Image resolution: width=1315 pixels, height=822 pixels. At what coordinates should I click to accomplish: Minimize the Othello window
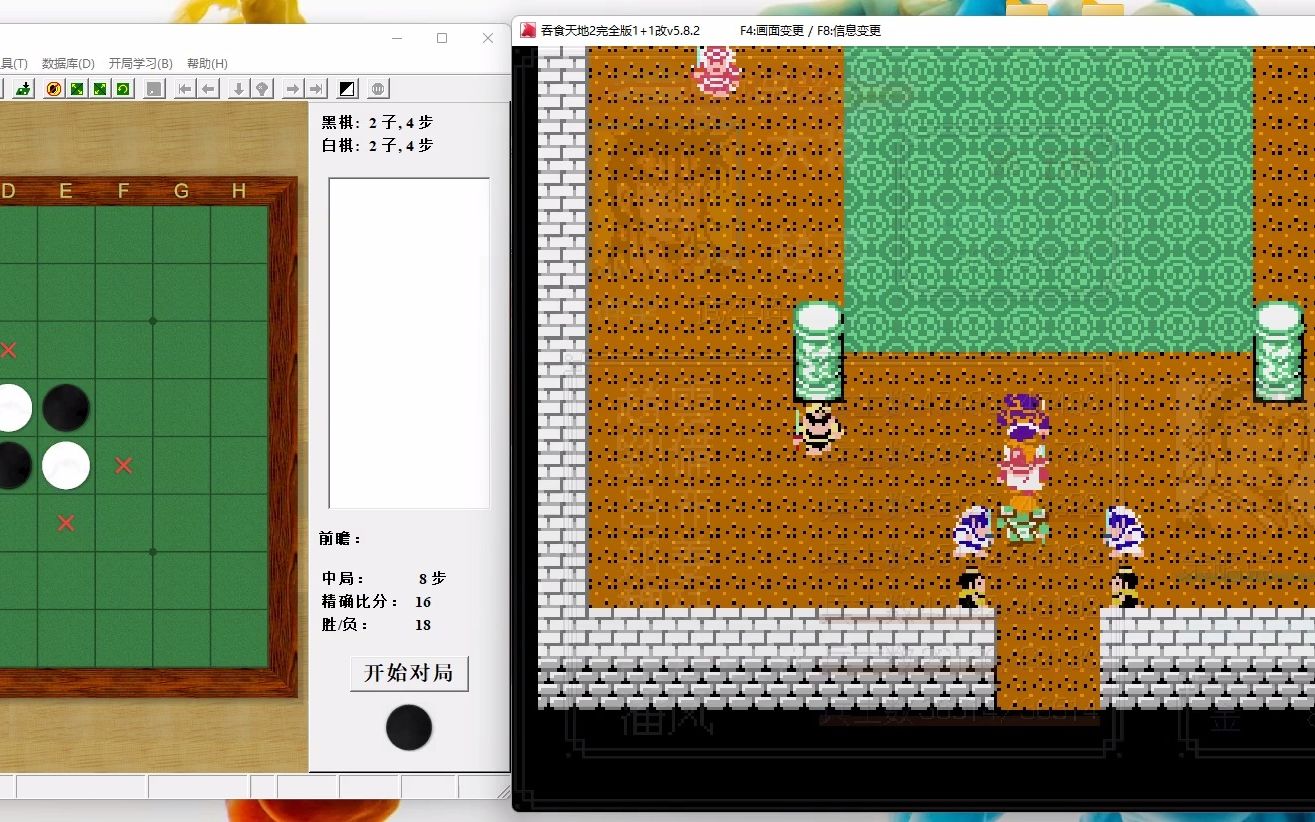(396, 38)
